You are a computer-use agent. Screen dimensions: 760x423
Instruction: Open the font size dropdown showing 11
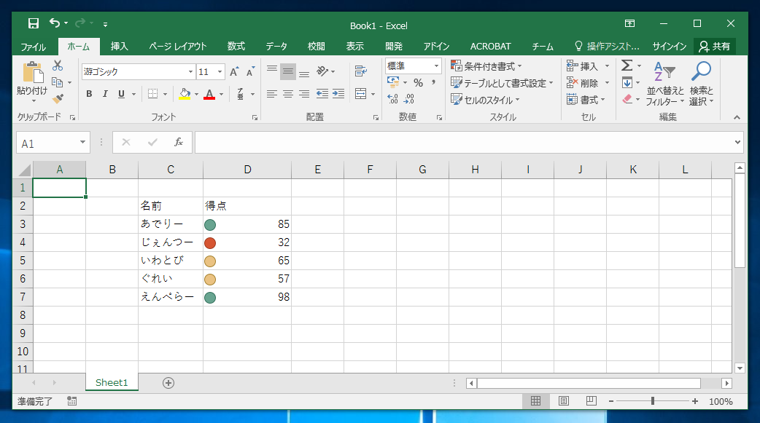point(220,72)
